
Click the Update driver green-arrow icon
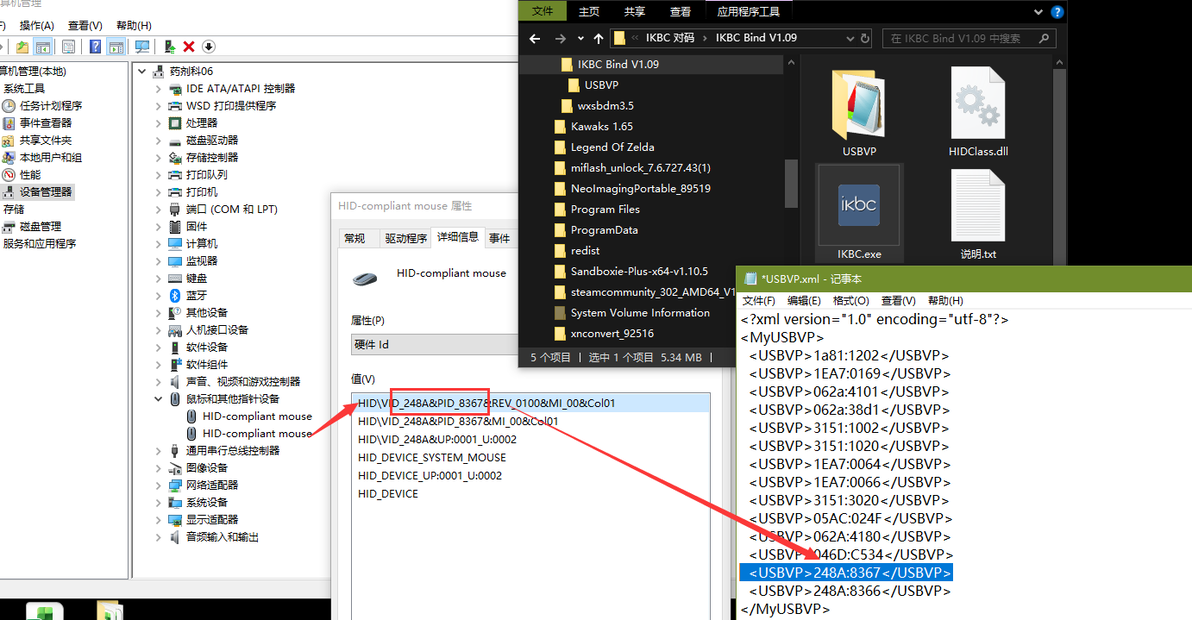click(170, 47)
